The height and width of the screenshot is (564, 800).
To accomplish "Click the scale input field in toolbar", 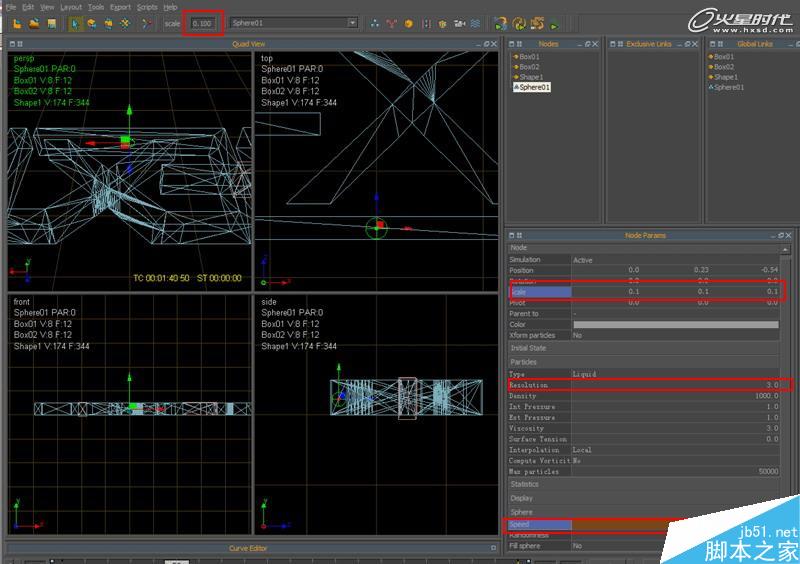I will tap(202, 22).
